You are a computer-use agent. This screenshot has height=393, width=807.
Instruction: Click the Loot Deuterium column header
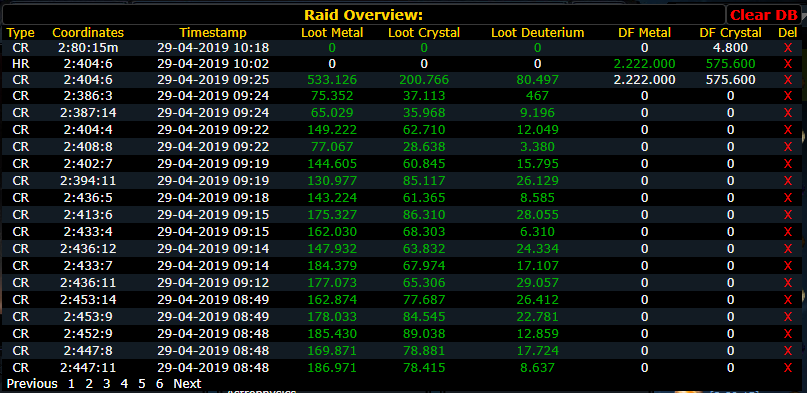(x=538, y=33)
